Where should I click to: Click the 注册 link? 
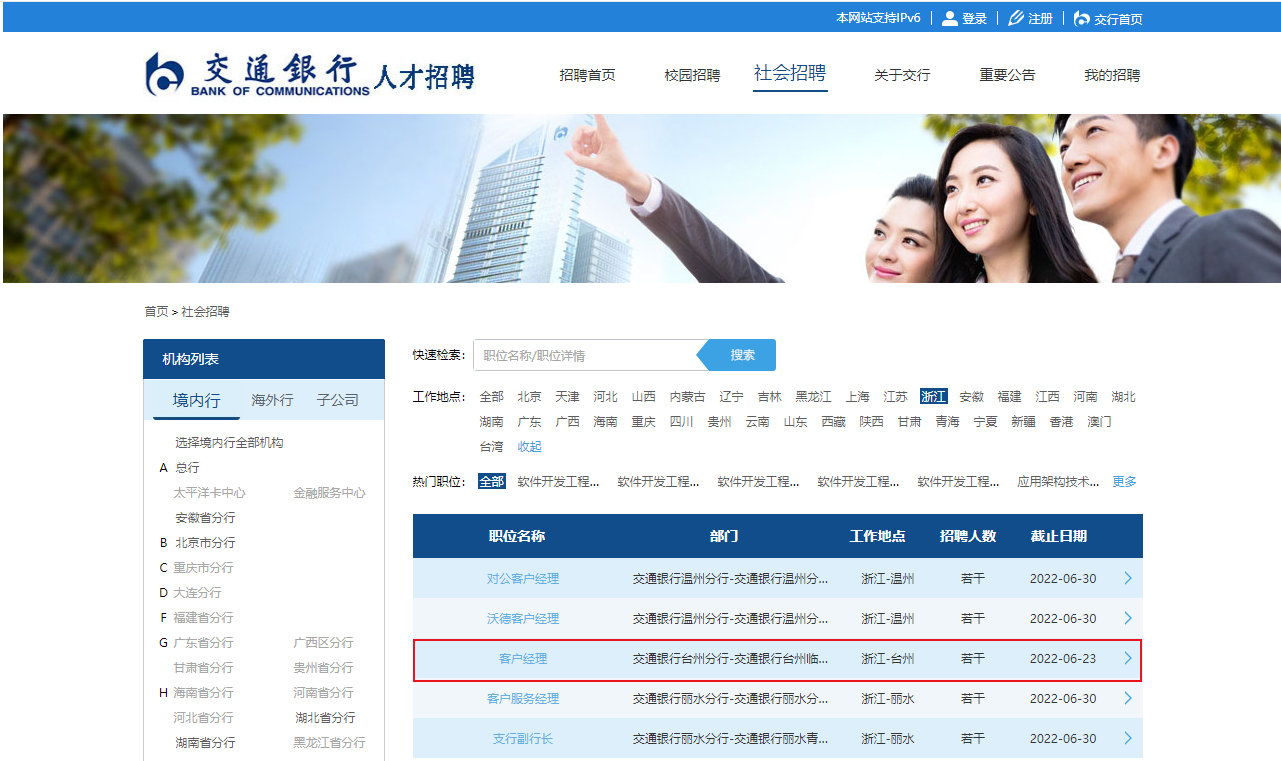[x=1040, y=19]
